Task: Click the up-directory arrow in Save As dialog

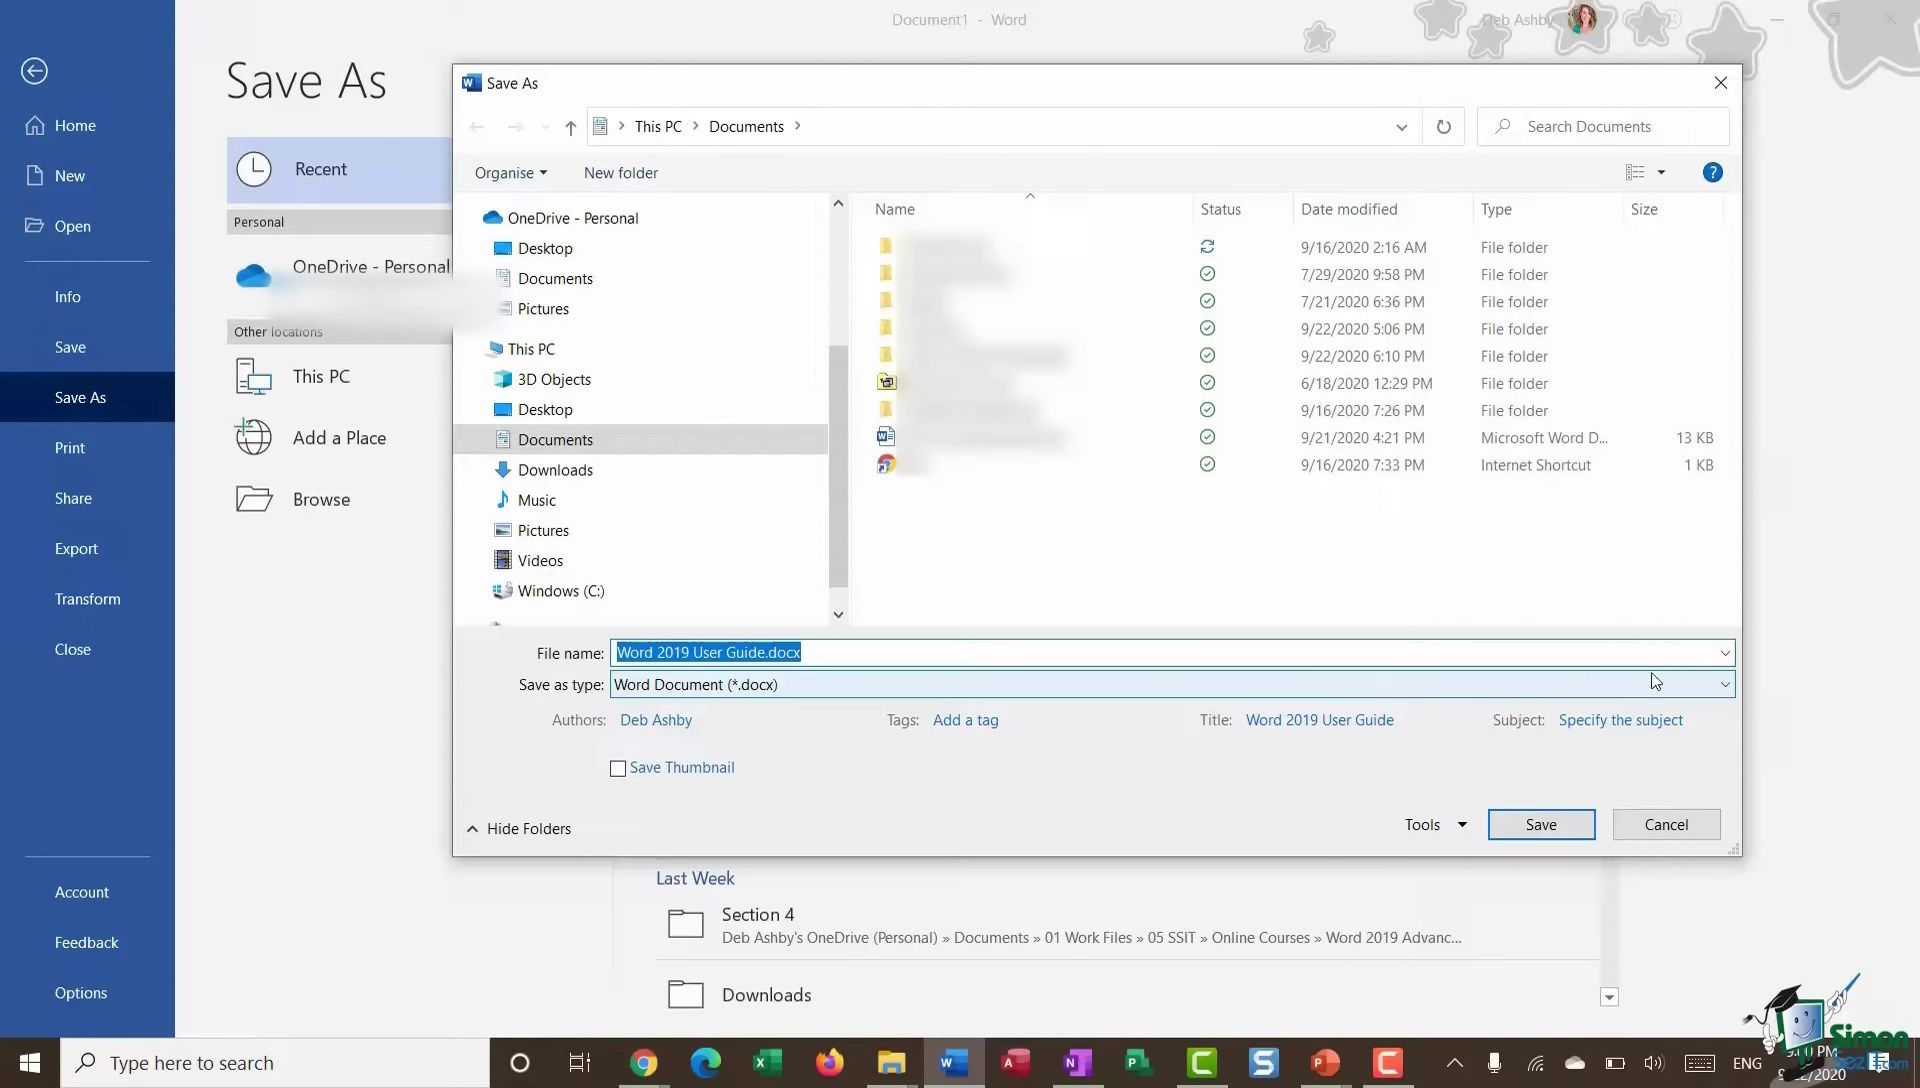Action: [570, 127]
